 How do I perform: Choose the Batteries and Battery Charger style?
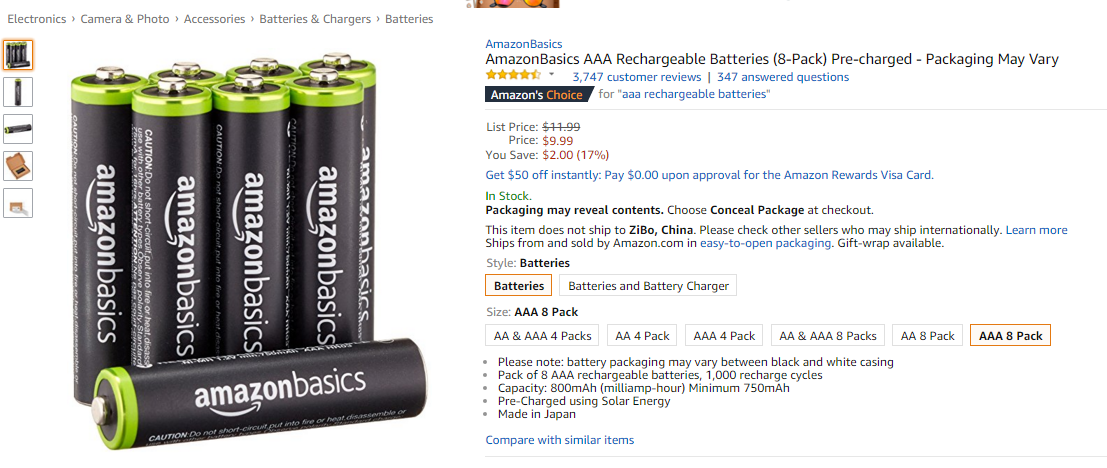click(x=648, y=286)
